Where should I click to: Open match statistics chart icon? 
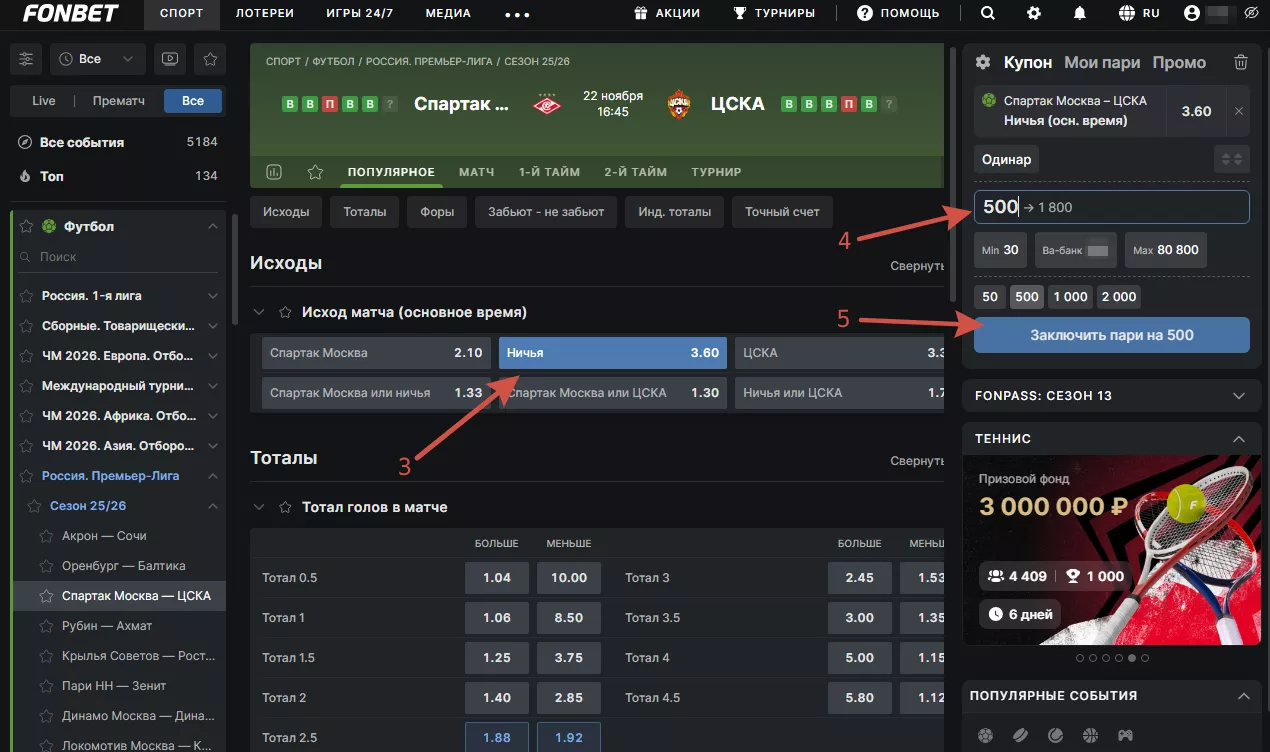click(274, 172)
